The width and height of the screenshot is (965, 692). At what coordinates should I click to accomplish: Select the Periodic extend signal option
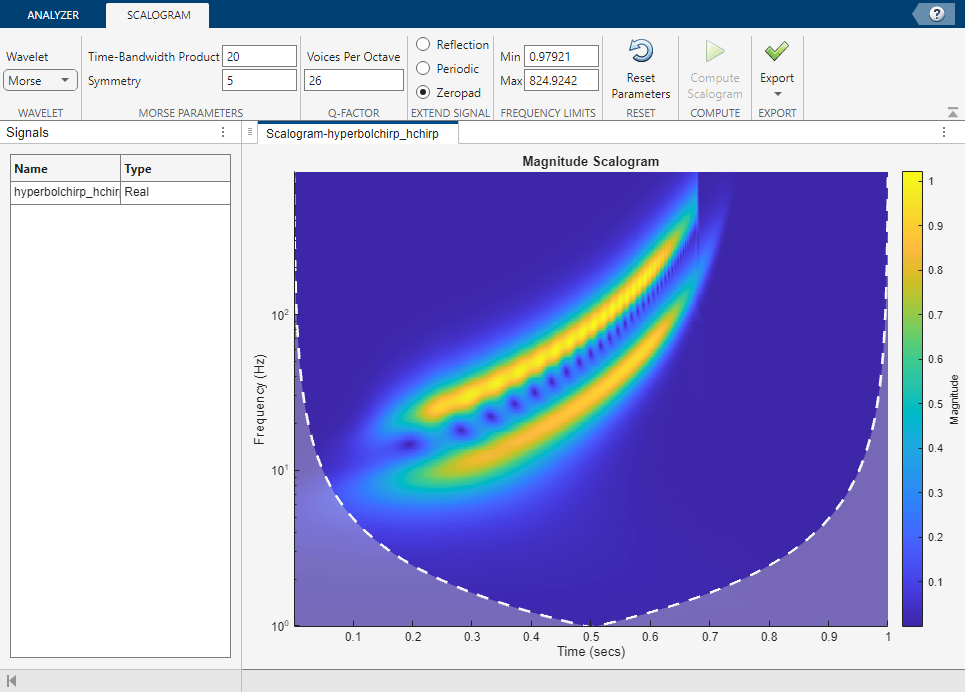click(423, 68)
